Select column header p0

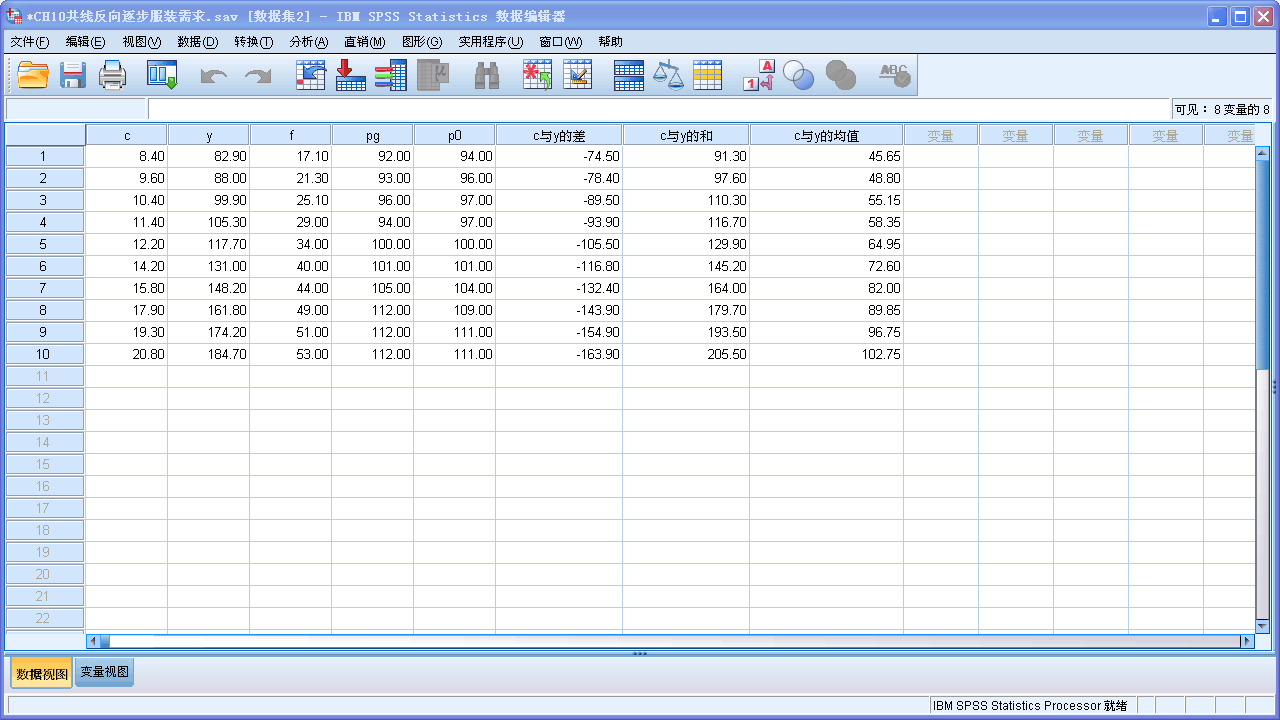454,135
